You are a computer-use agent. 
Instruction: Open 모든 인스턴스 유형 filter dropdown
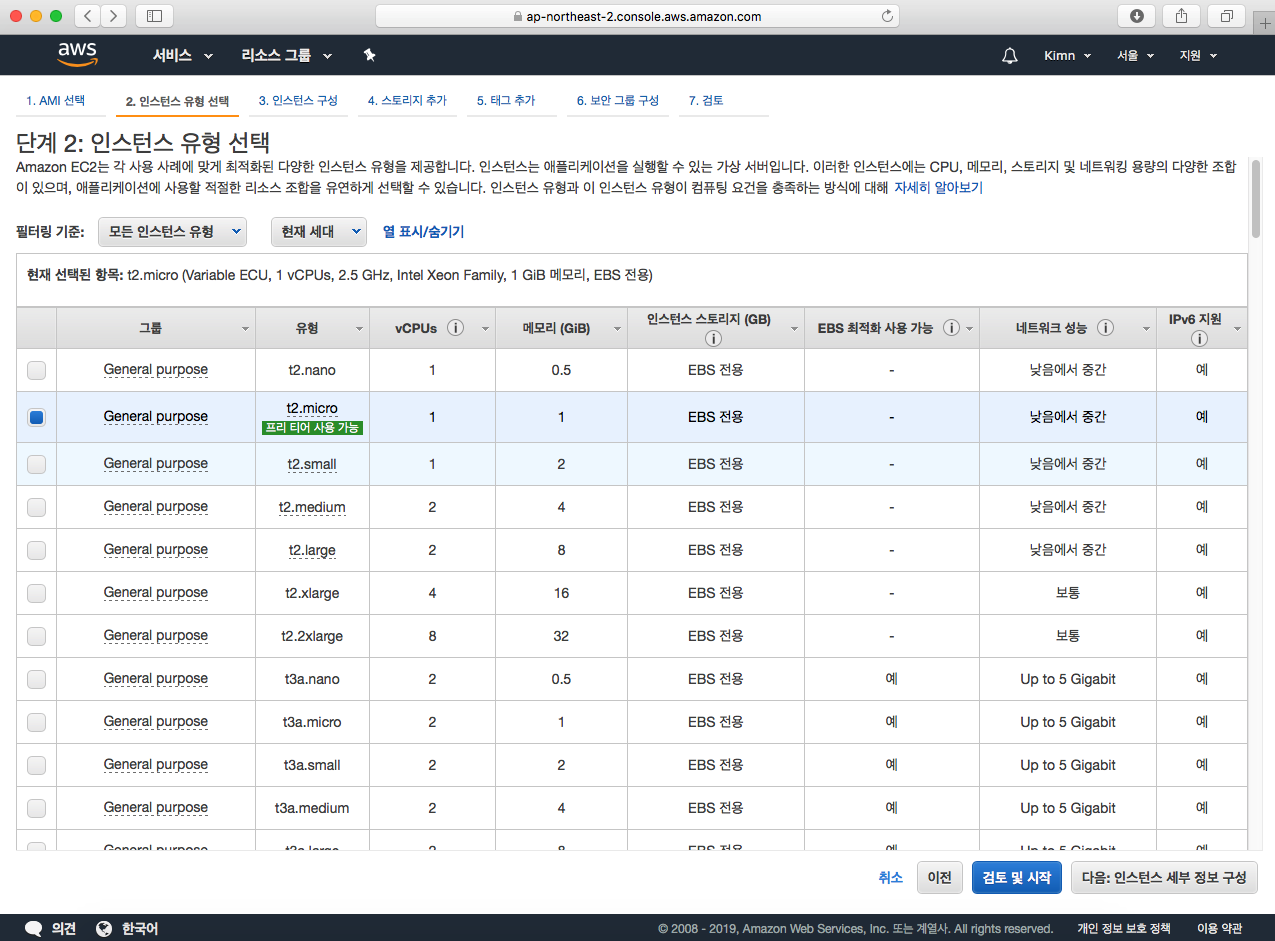click(x=172, y=231)
